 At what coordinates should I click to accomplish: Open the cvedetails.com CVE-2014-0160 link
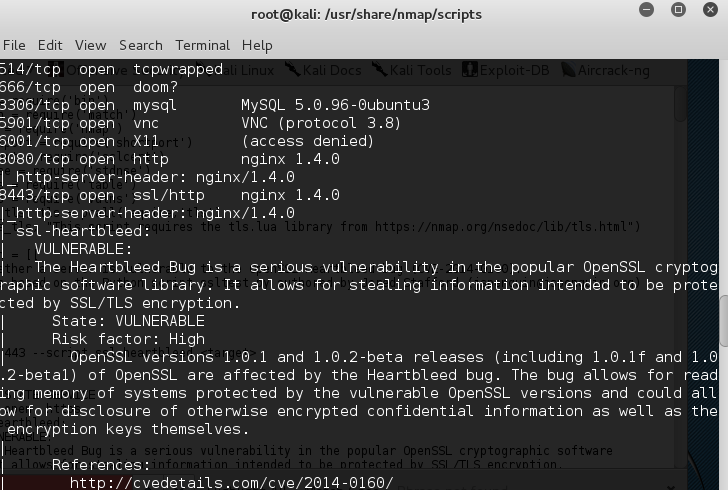[x=232, y=483]
